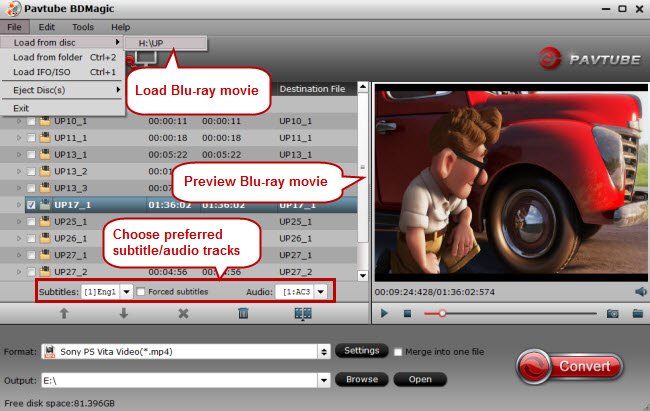Screen dimensions: 650x411
Task: Click the move down arrow icon
Action: [x=124, y=313]
